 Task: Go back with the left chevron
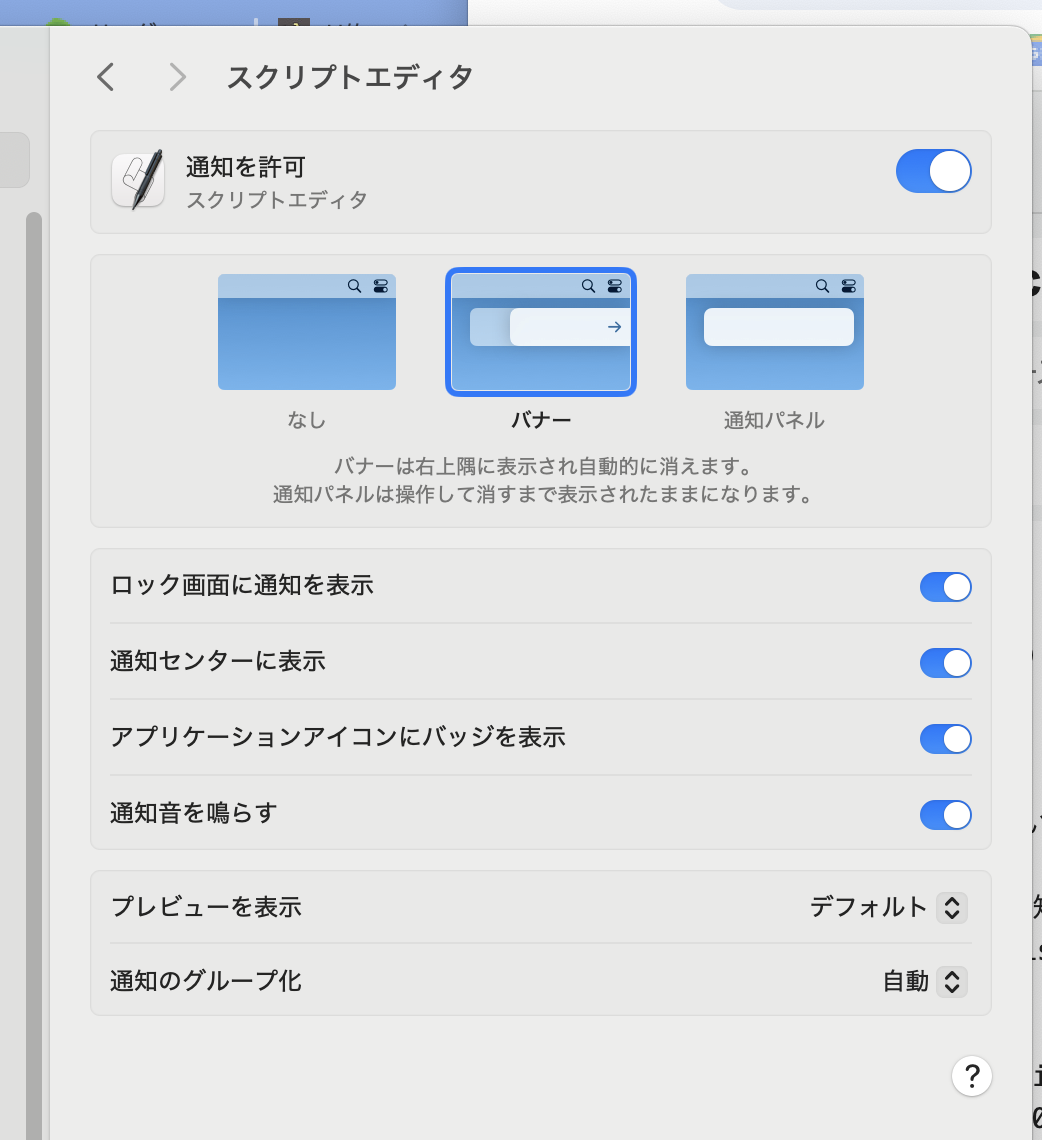106,76
